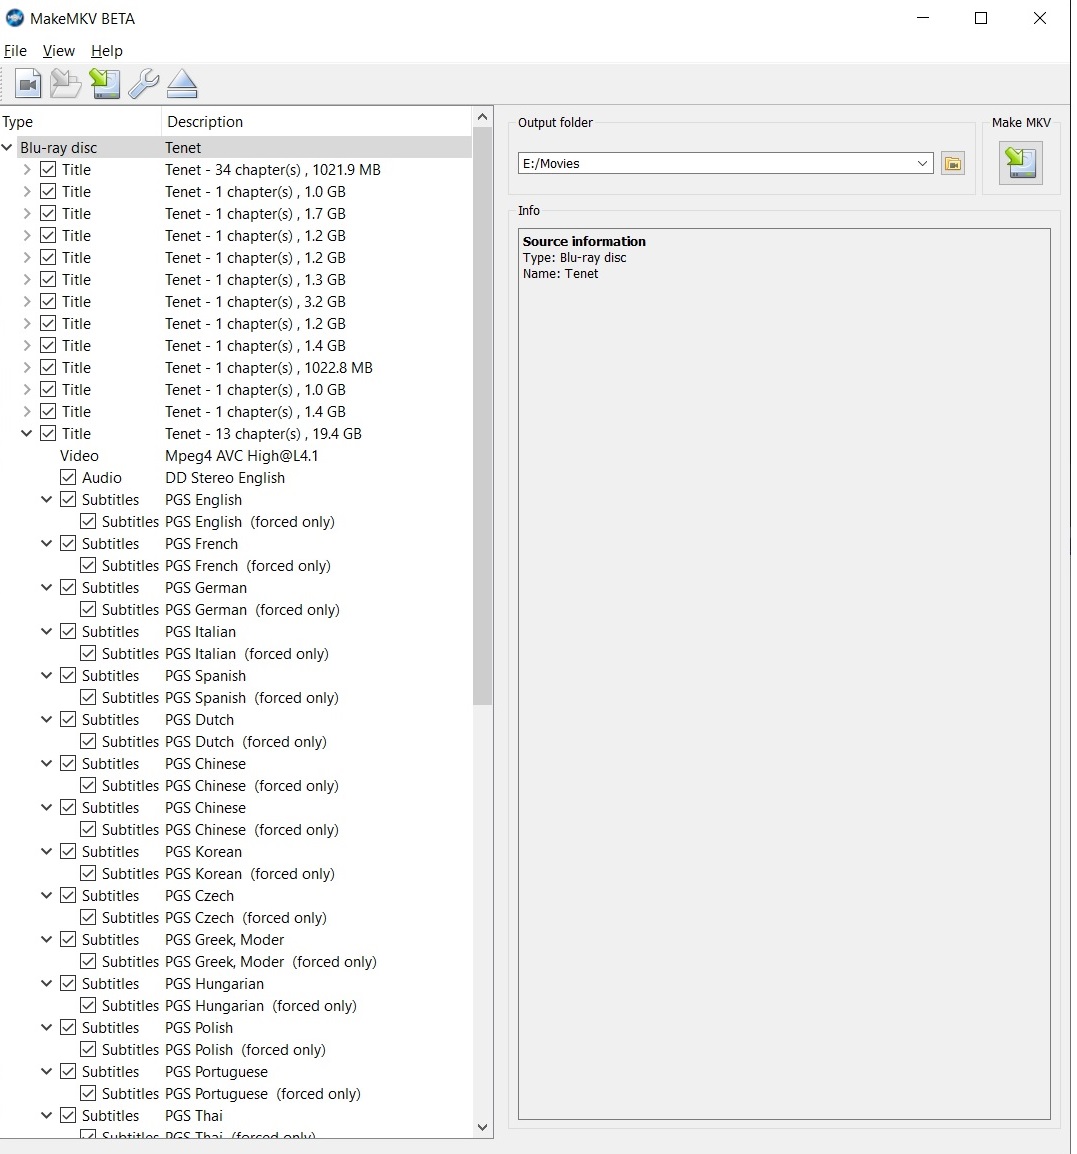Eject the disc with the eject icon
This screenshot has height=1154, width=1077.
point(182,83)
